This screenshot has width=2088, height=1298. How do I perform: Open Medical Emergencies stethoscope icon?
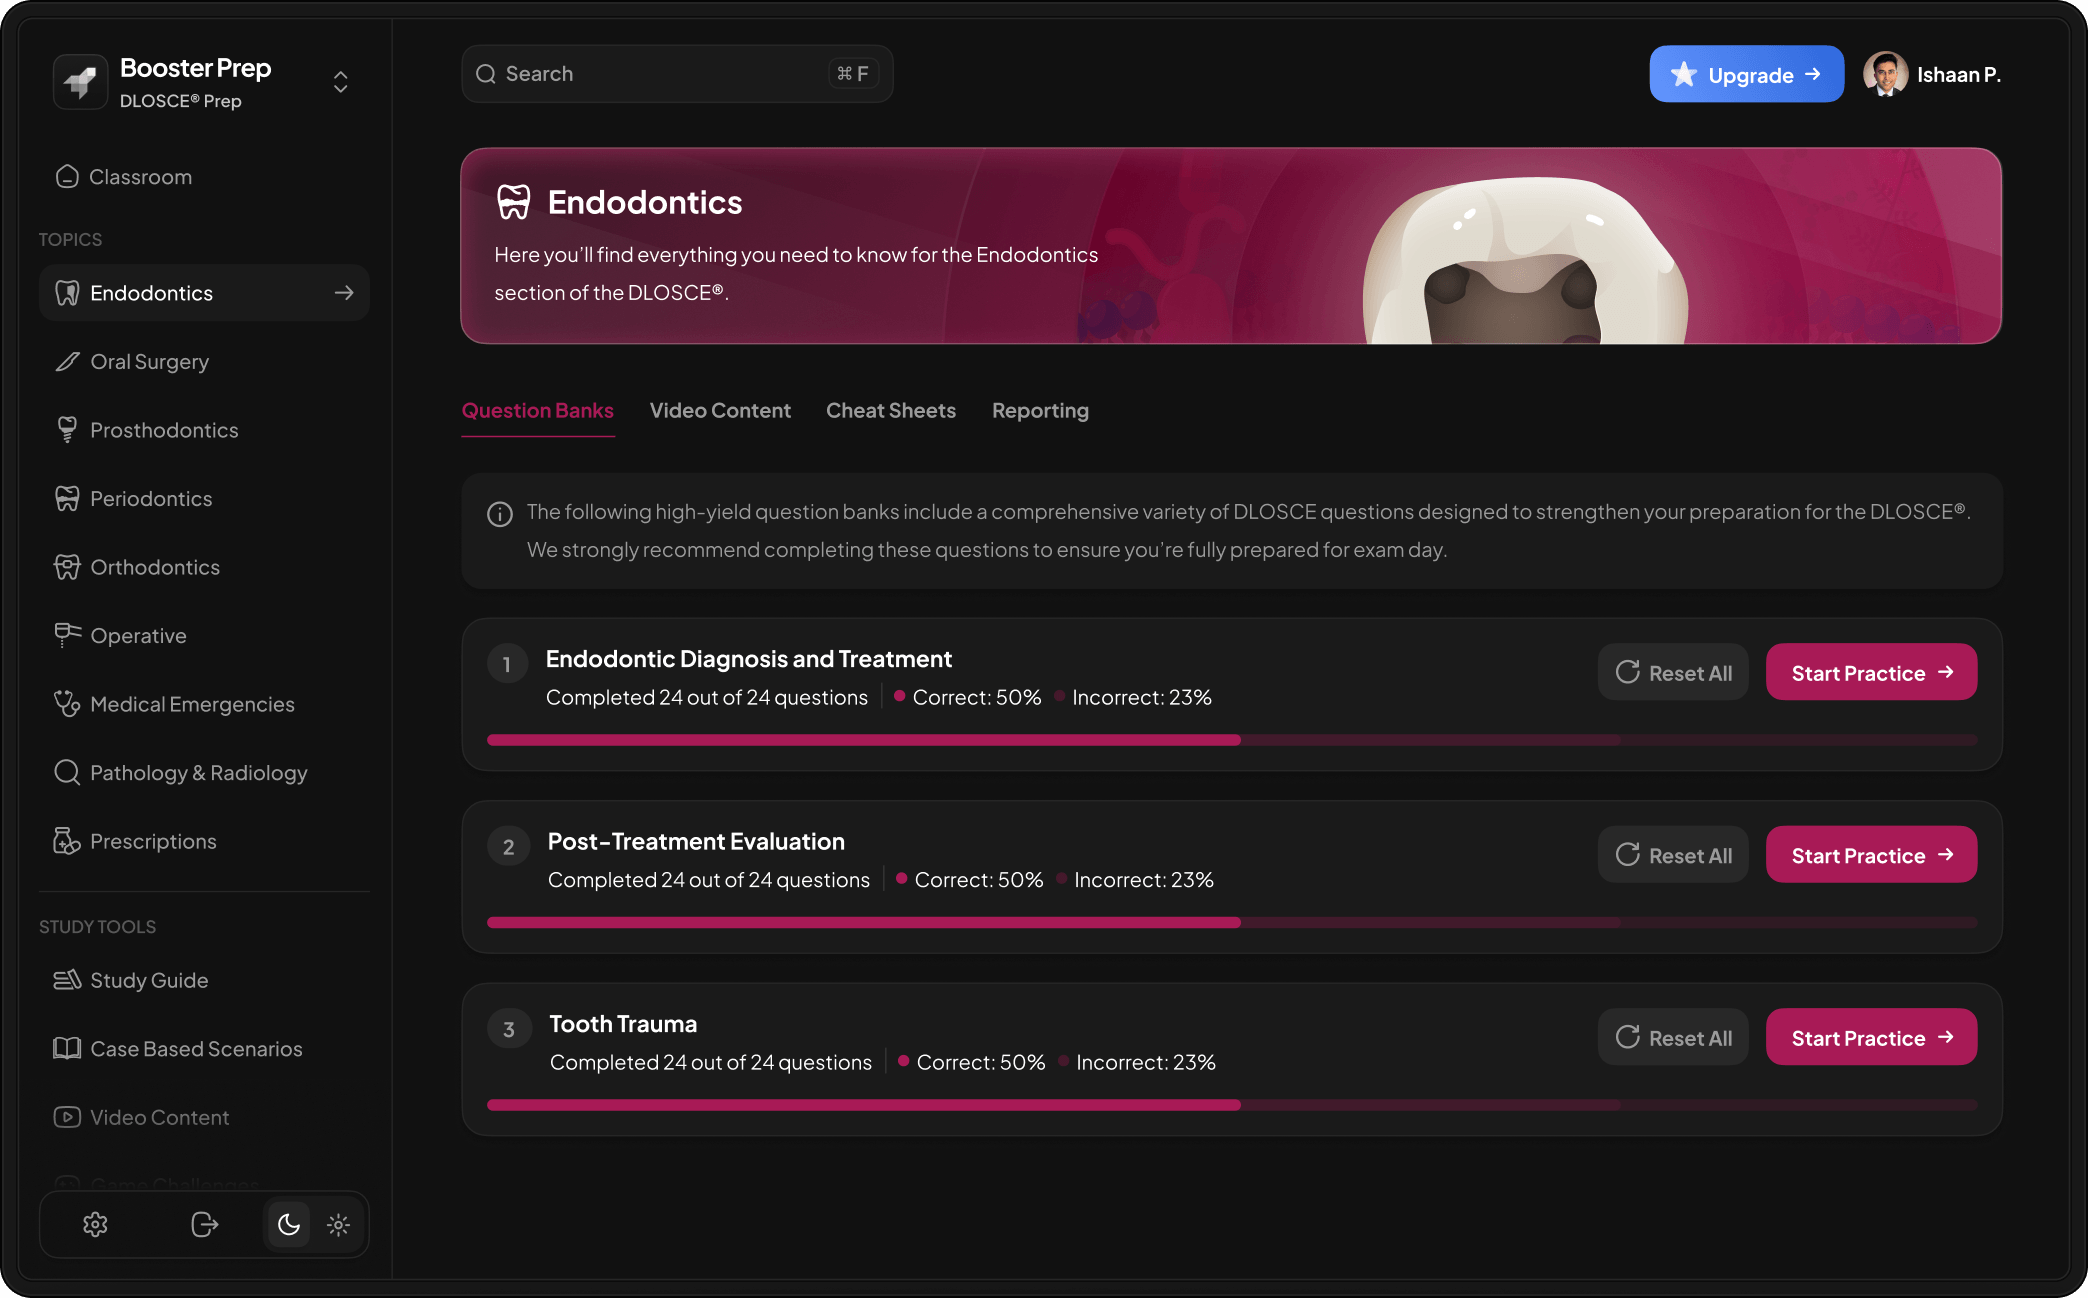coord(67,704)
